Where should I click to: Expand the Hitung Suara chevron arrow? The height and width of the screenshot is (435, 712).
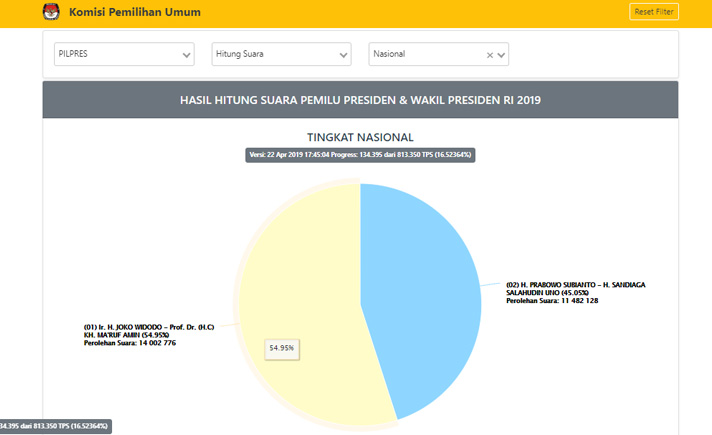tap(343, 55)
